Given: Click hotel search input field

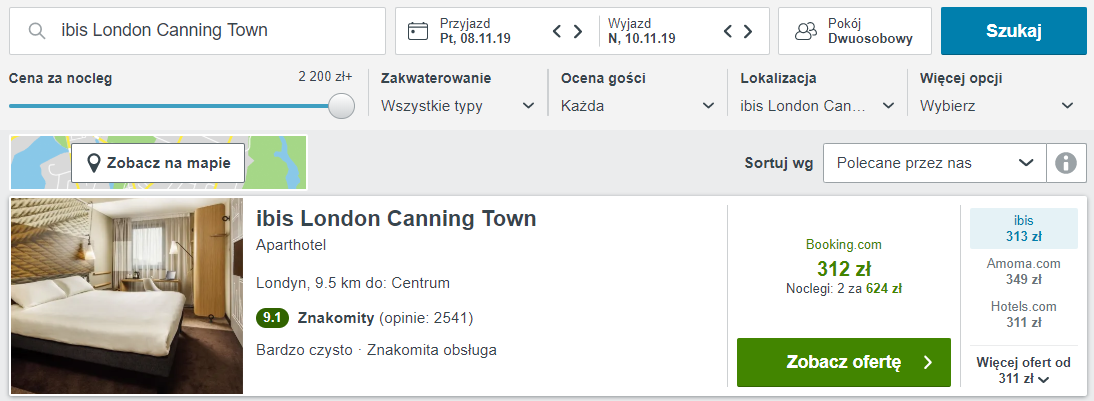Looking at the screenshot, I should tap(197, 31).
